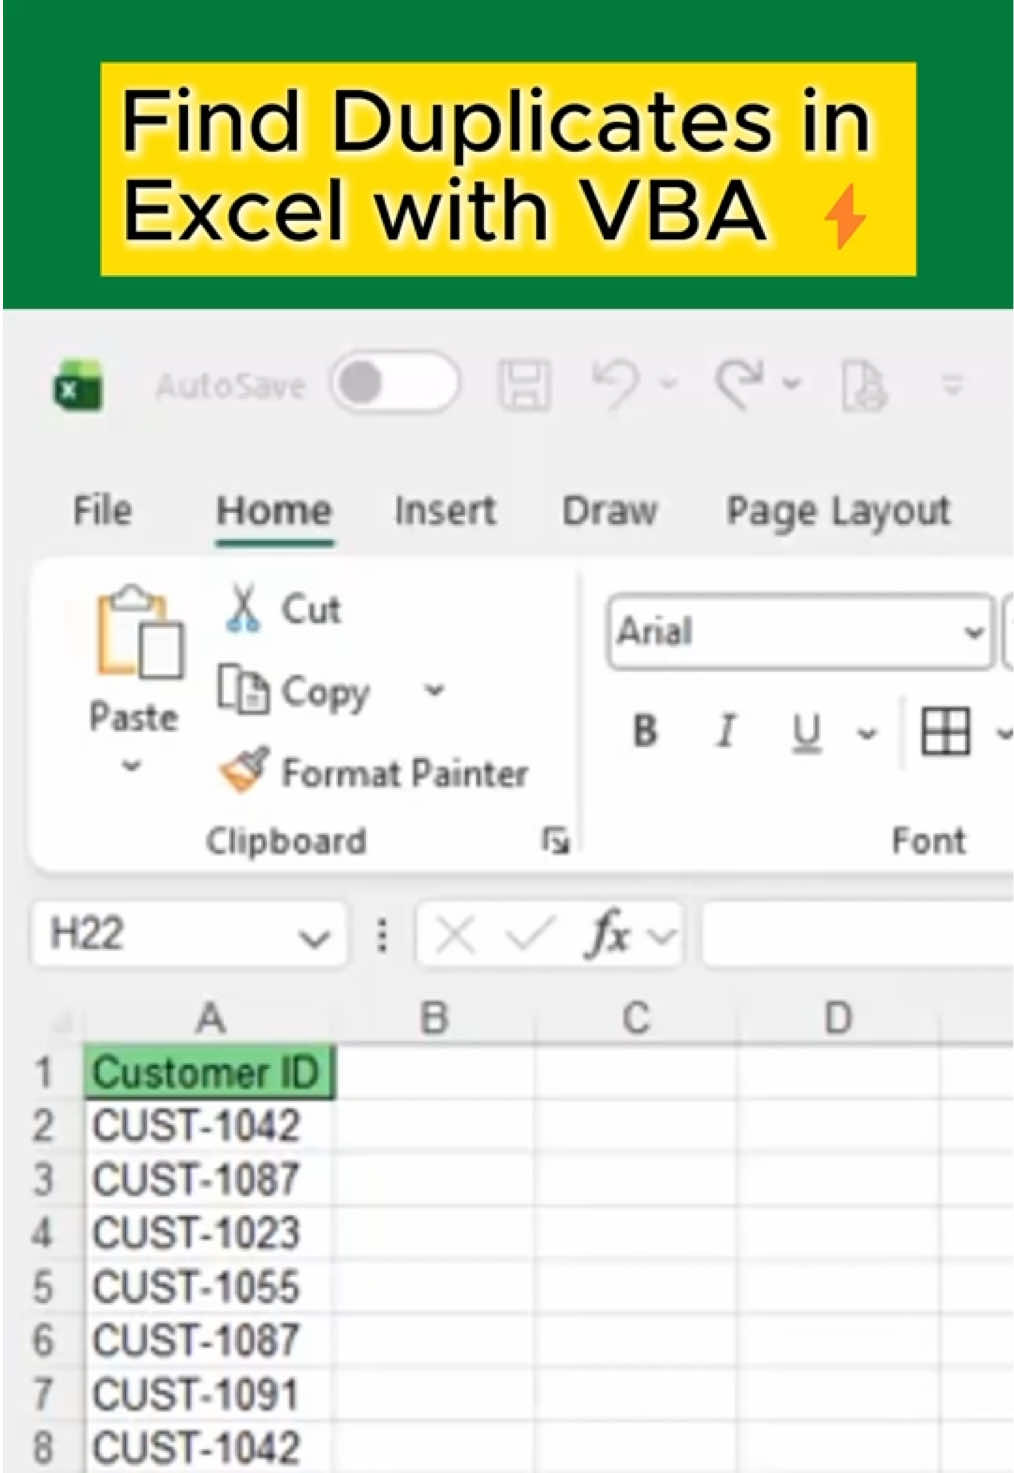Screen dimensions: 1014x1473
Task: Expand the Copy options dropdown
Action: click(434, 690)
